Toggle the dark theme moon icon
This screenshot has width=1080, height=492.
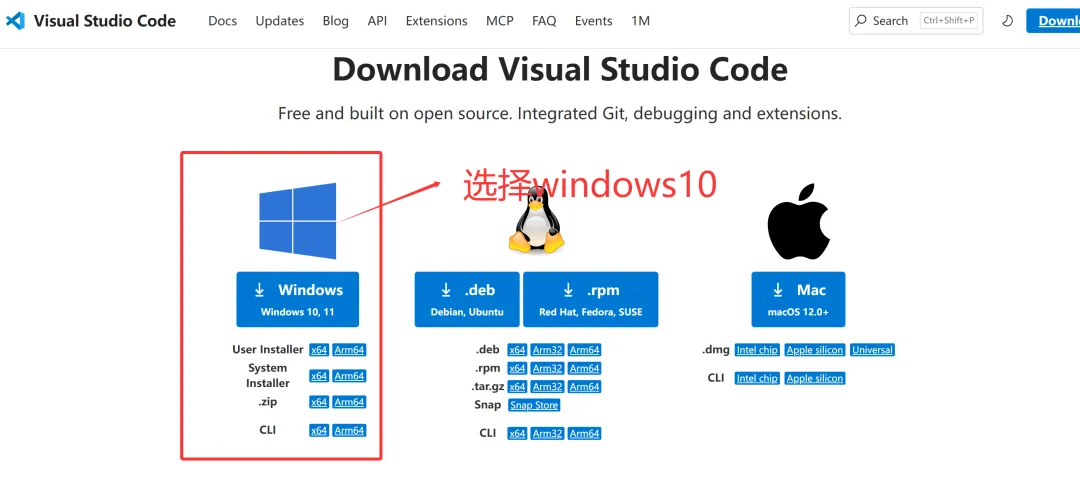point(1007,21)
